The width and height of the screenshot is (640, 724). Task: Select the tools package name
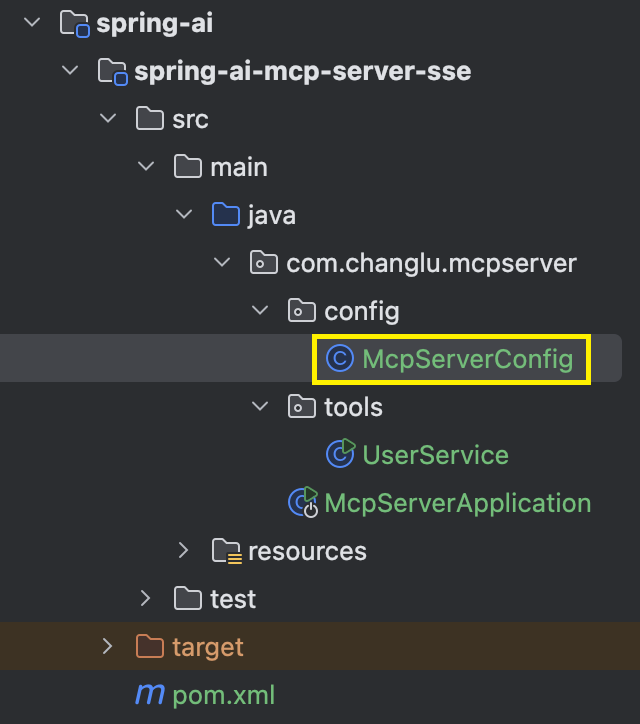tap(353, 407)
